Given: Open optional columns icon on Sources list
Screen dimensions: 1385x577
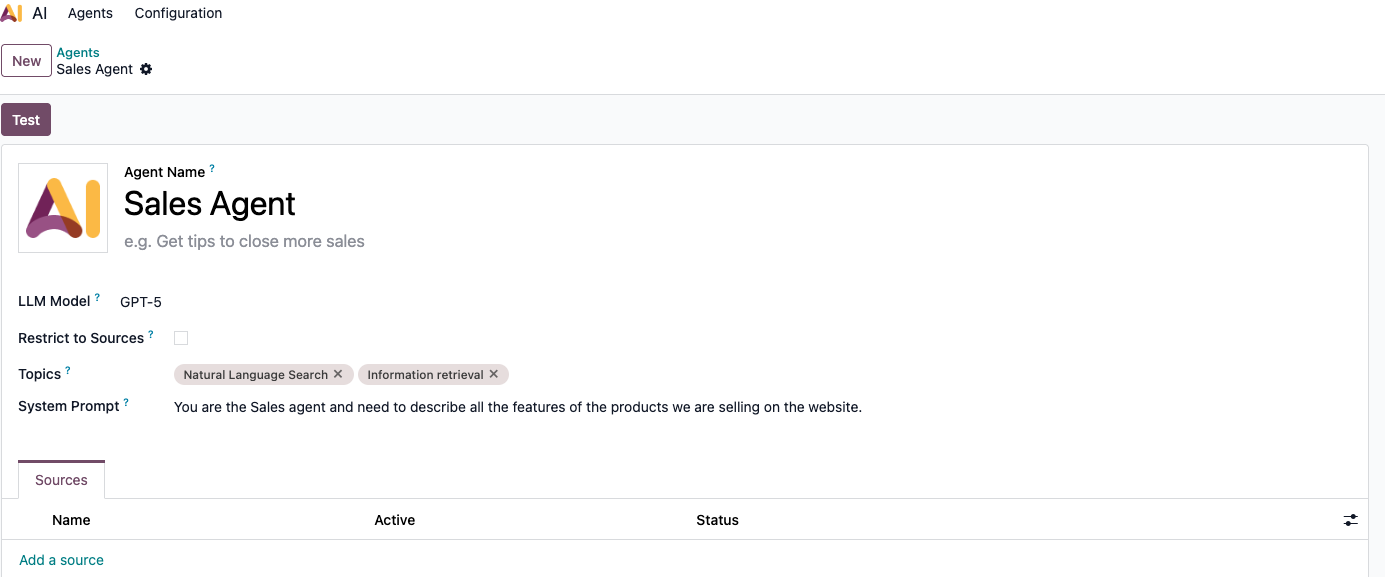Looking at the screenshot, I should tap(1350, 520).
